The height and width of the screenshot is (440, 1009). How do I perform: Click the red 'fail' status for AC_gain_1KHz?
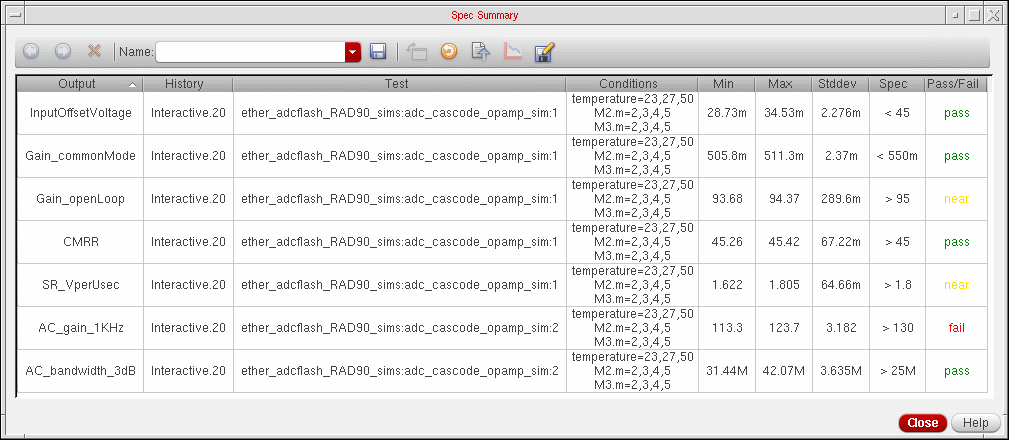coord(956,328)
